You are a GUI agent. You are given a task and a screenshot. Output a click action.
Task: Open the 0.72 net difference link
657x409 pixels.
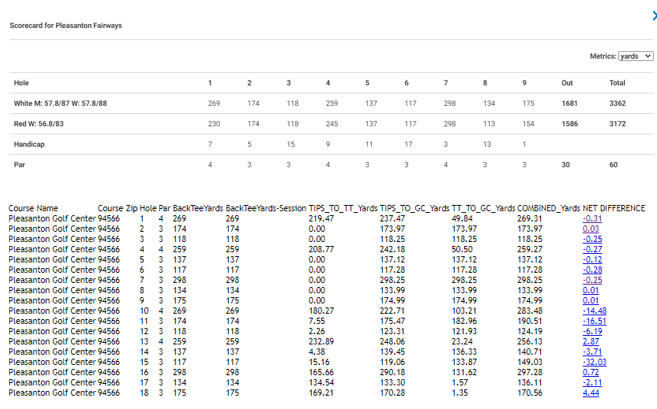click(x=590, y=373)
